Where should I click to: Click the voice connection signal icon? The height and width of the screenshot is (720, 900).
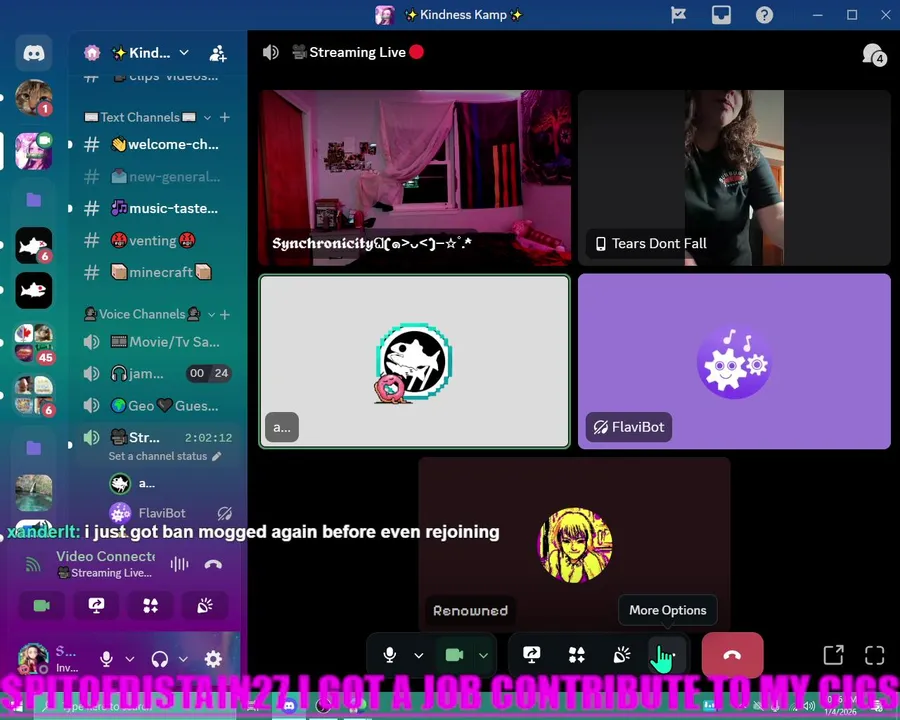pyautogui.click(x=33, y=564)
